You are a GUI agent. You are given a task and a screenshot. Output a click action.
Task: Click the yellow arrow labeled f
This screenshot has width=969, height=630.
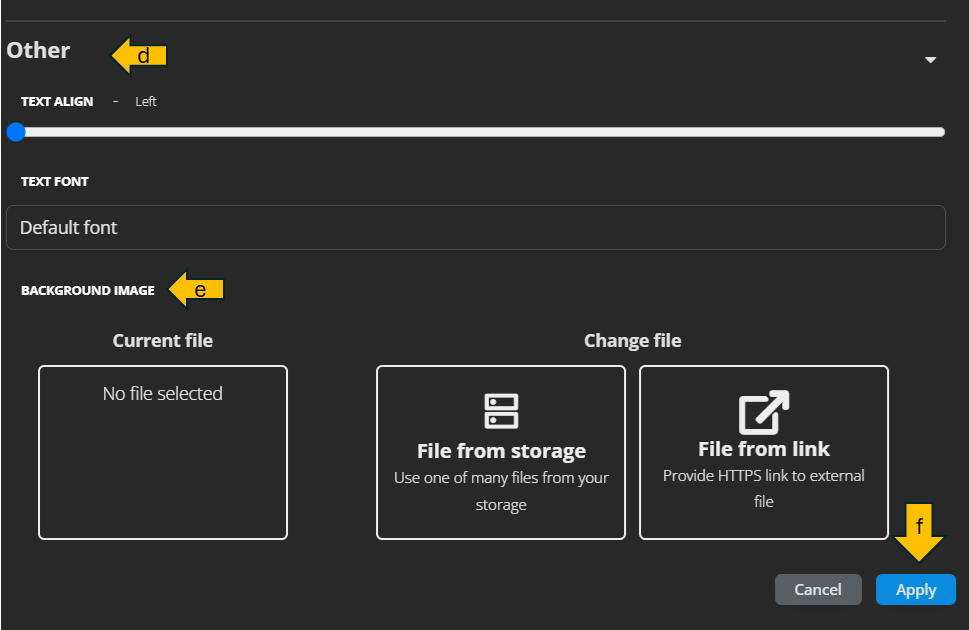click(919, 534)
